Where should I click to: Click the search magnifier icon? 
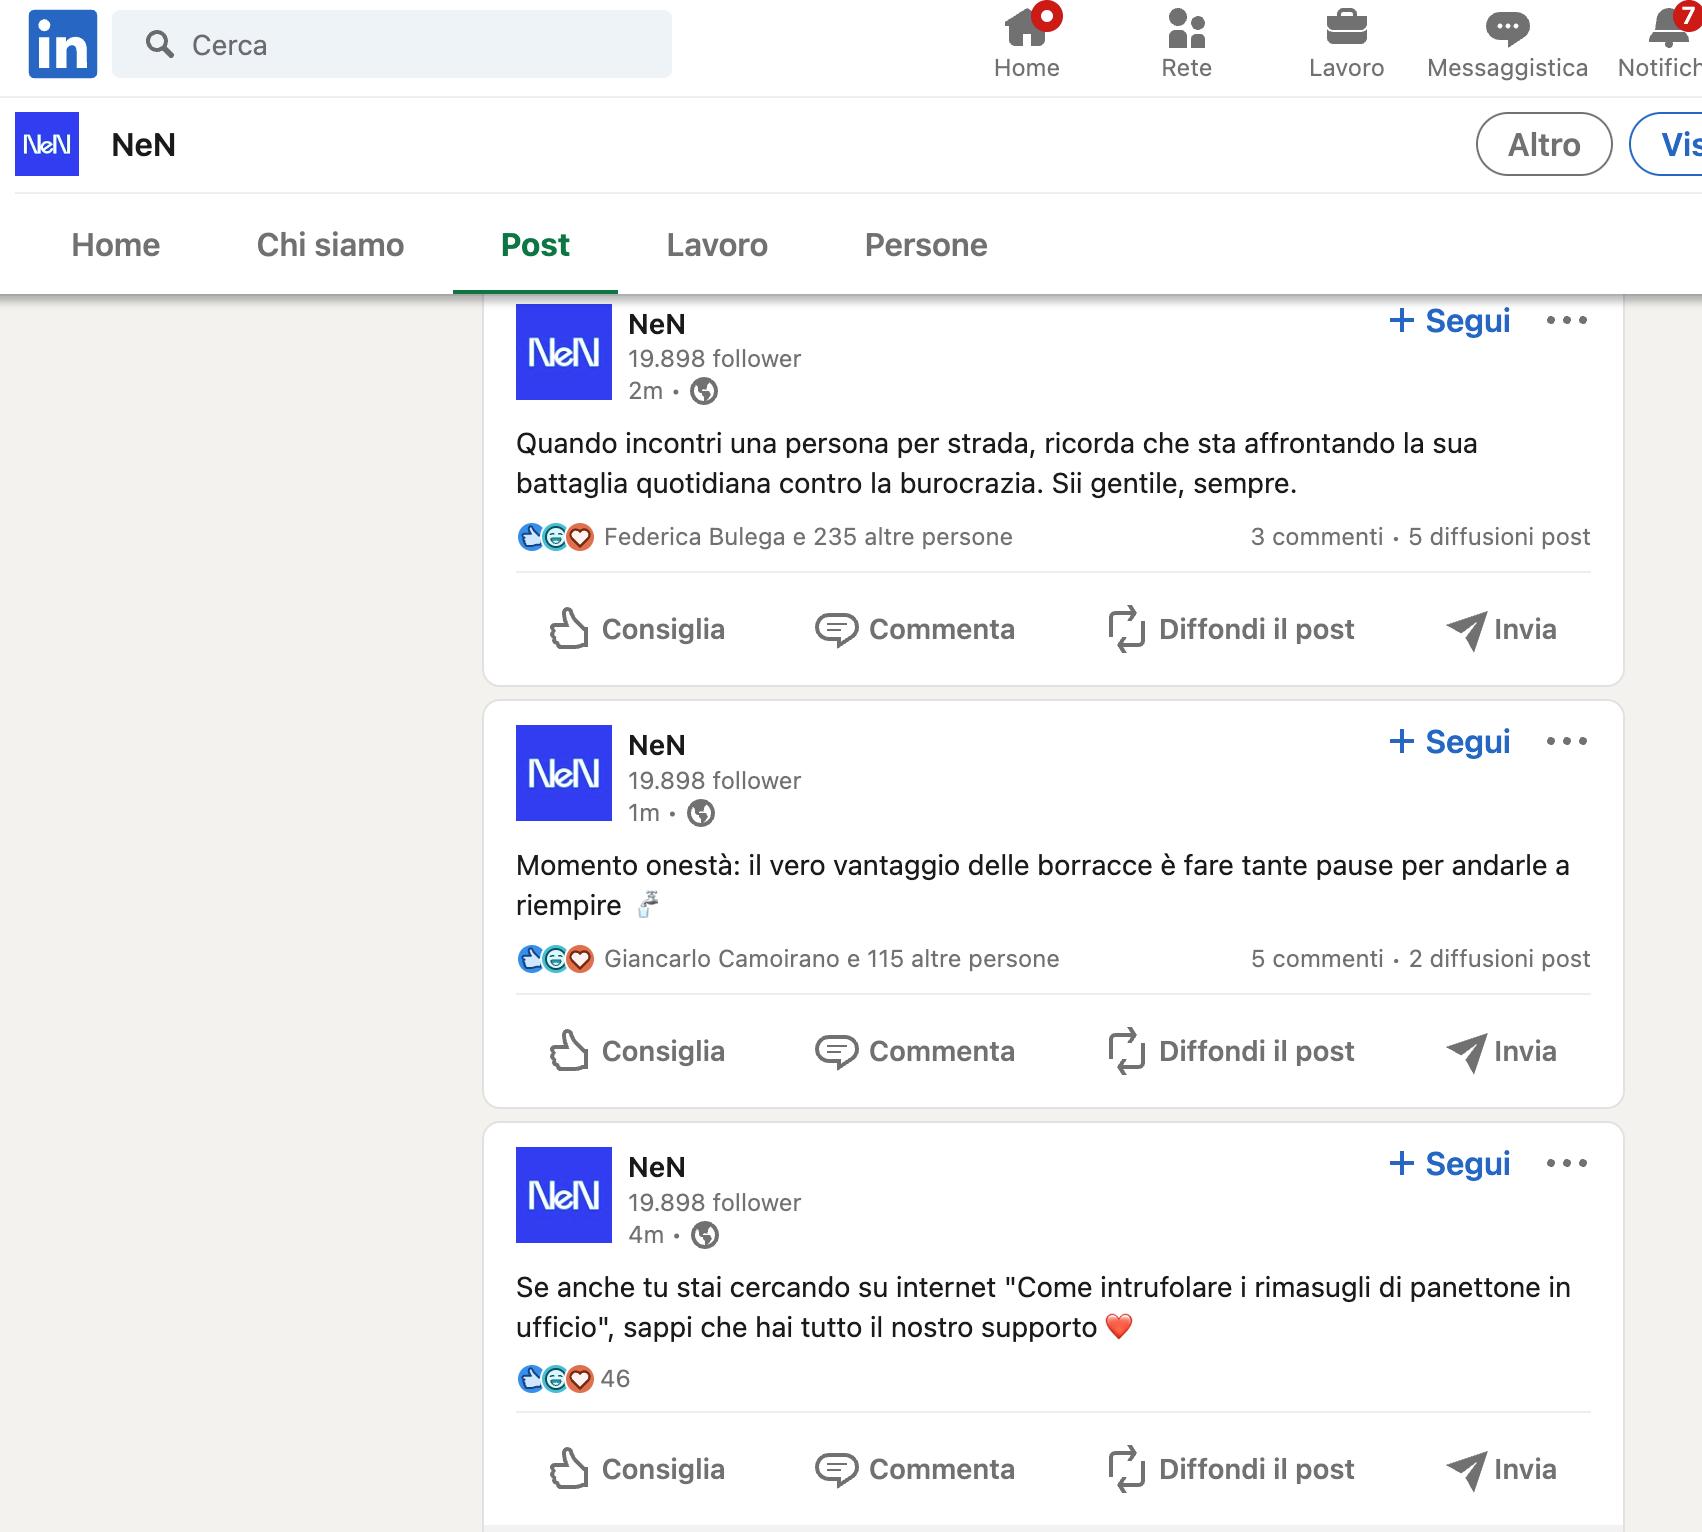click(x=159, y=44)
